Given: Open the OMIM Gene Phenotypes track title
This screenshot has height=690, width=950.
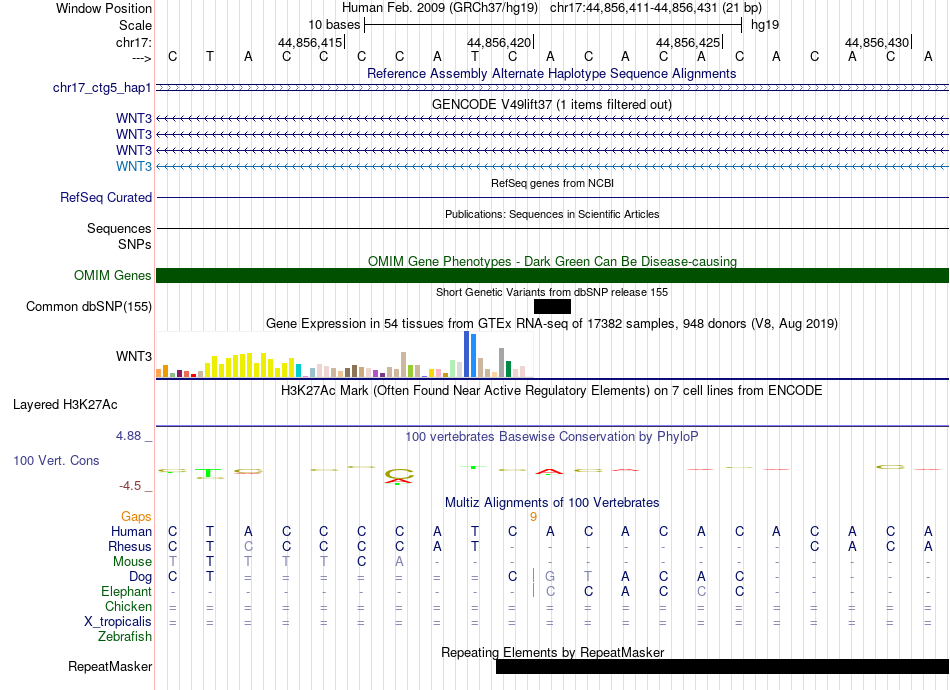Looking at the screenshot, I should pyautogui.click(x=552, y=262).
